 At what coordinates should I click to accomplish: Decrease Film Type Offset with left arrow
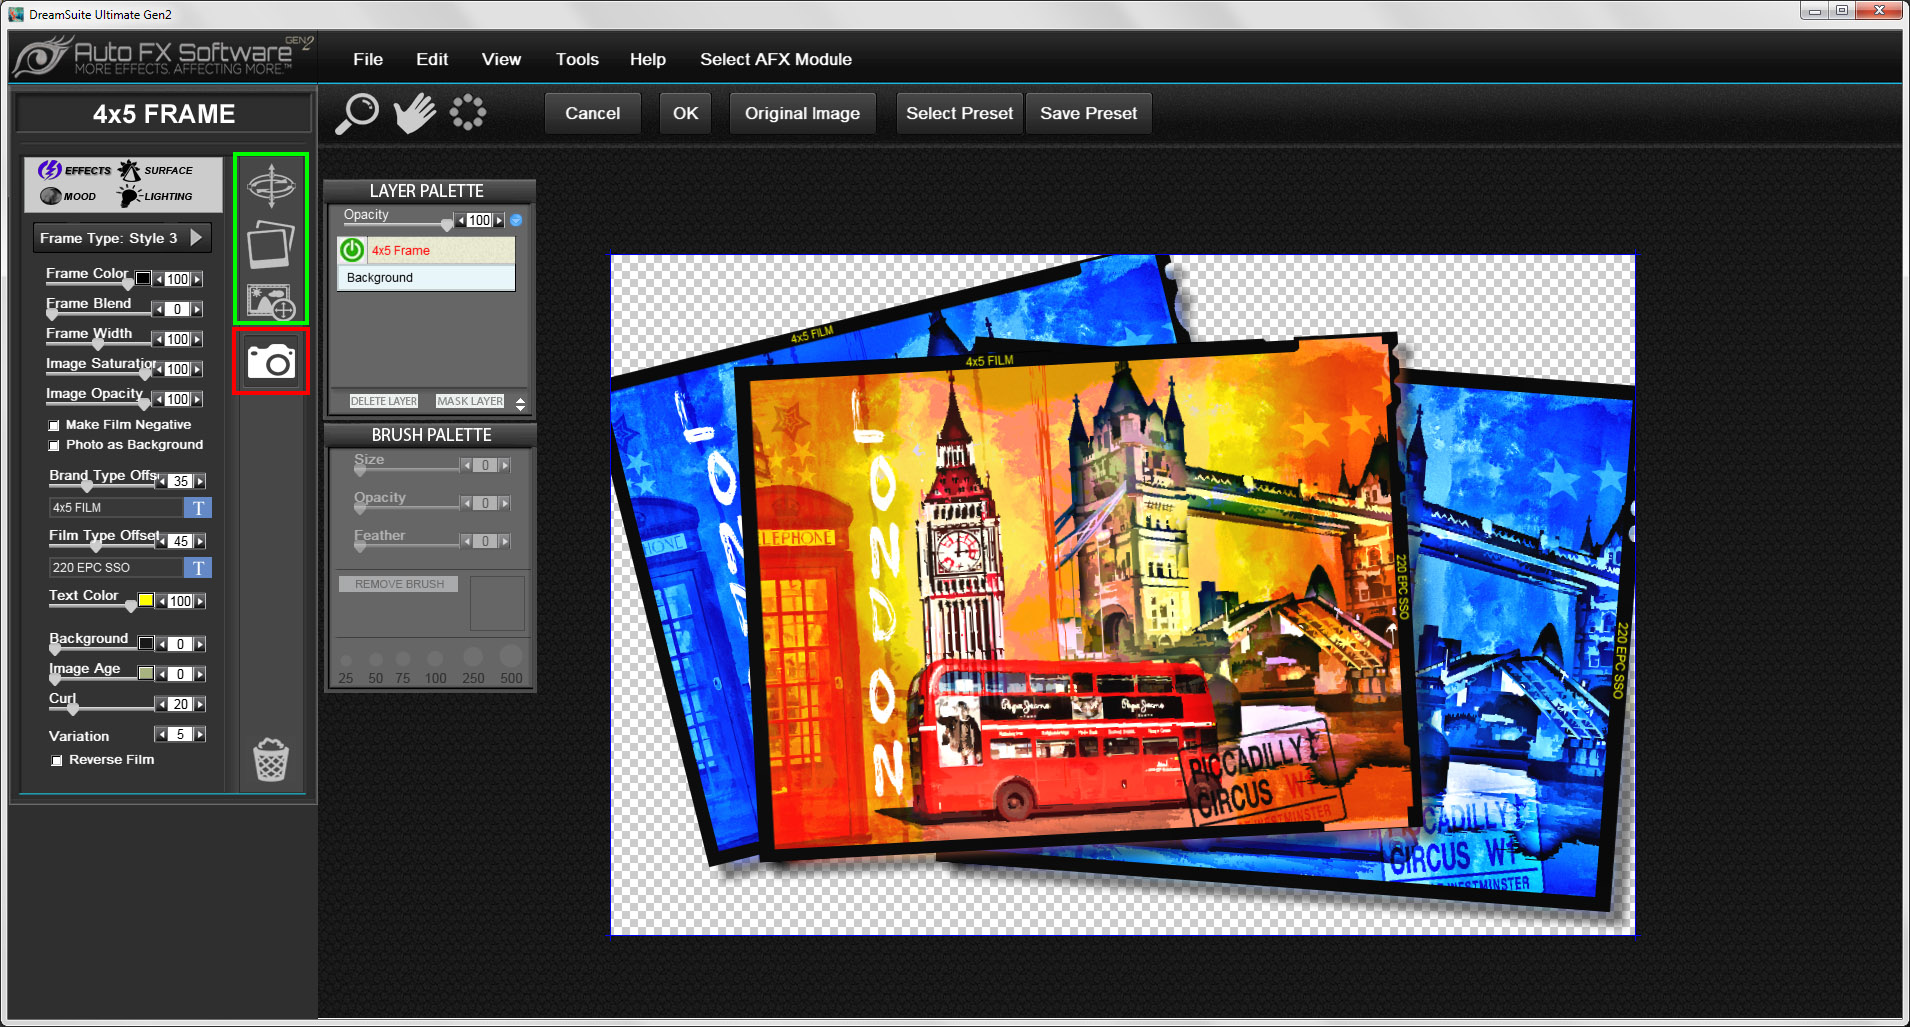coord(162,542)
